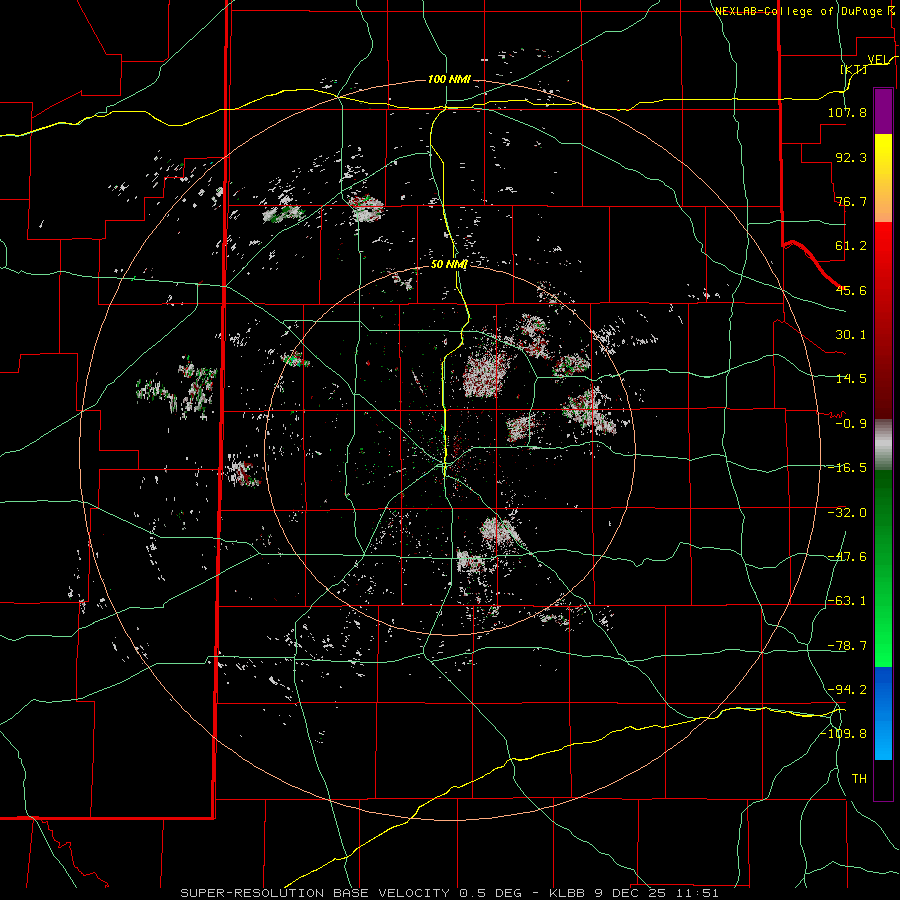Click the yellow-orange segment of color bar
The image size is (900, 900).
click(883, 178)
